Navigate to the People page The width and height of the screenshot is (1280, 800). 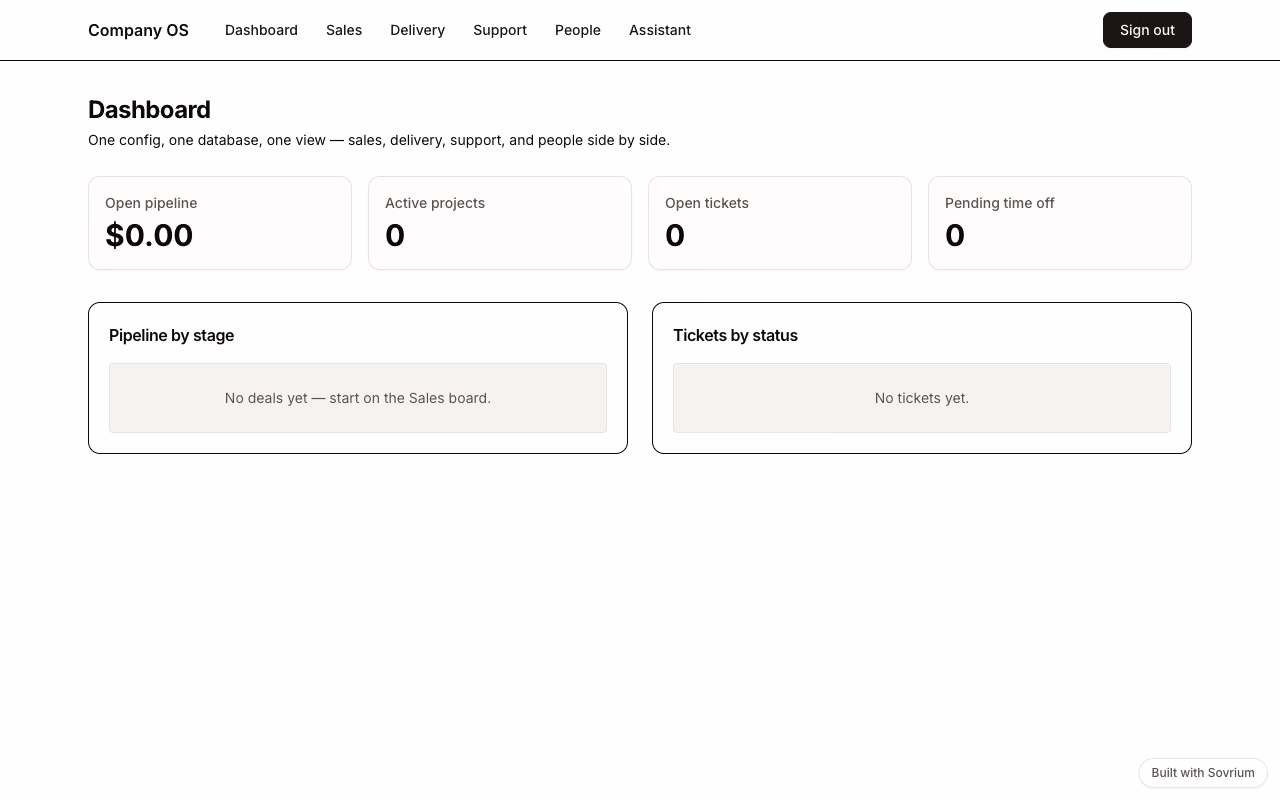(x=578, y=30)
